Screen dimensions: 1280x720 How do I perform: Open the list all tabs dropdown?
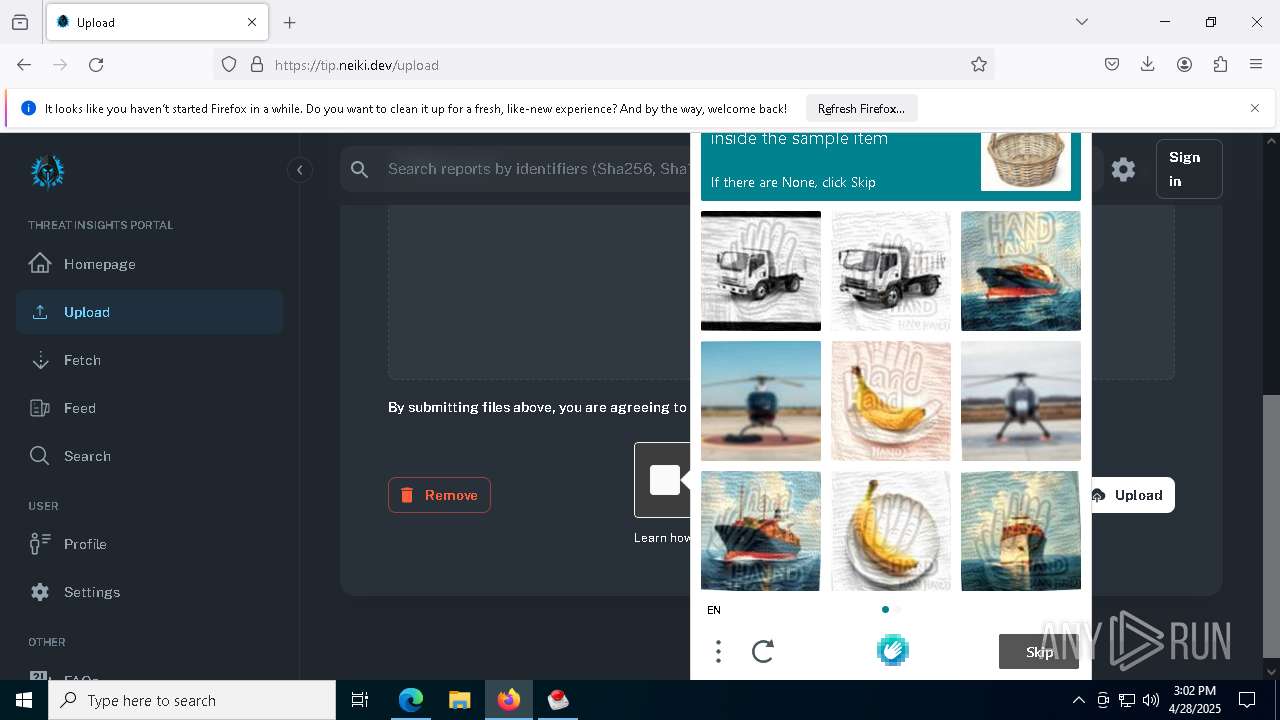coord(1082,22)
